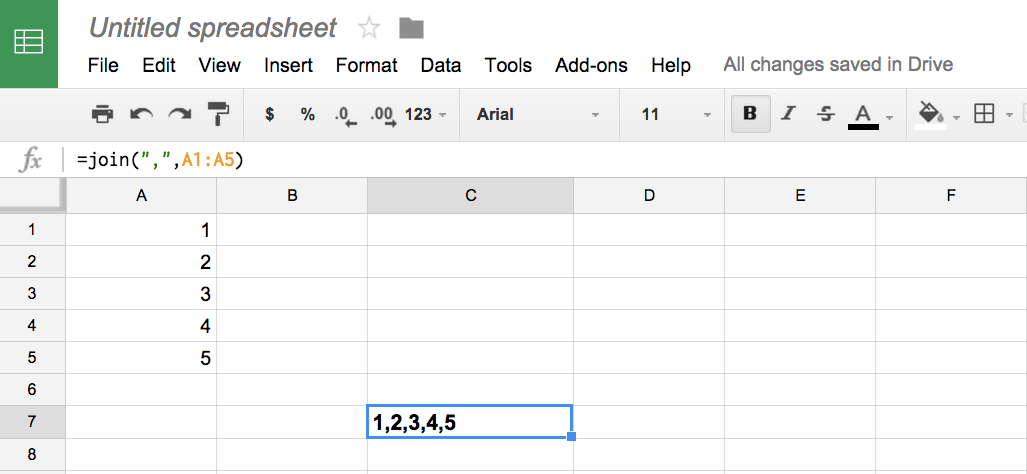Select column A header
1027x474 pixels.
141,195
